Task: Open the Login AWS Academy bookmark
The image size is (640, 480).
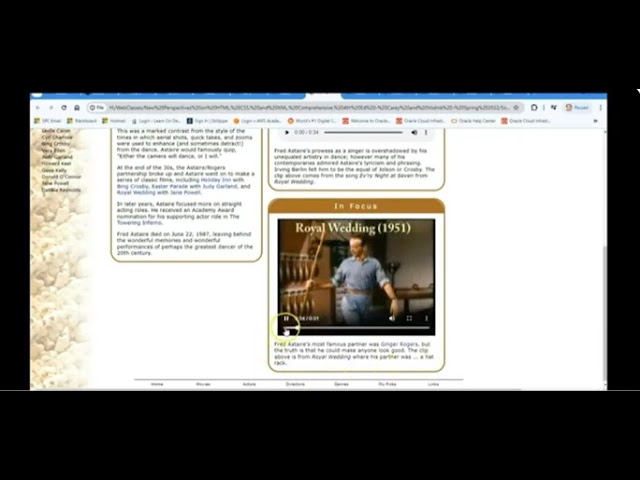Action: click(x=258, y=121)
